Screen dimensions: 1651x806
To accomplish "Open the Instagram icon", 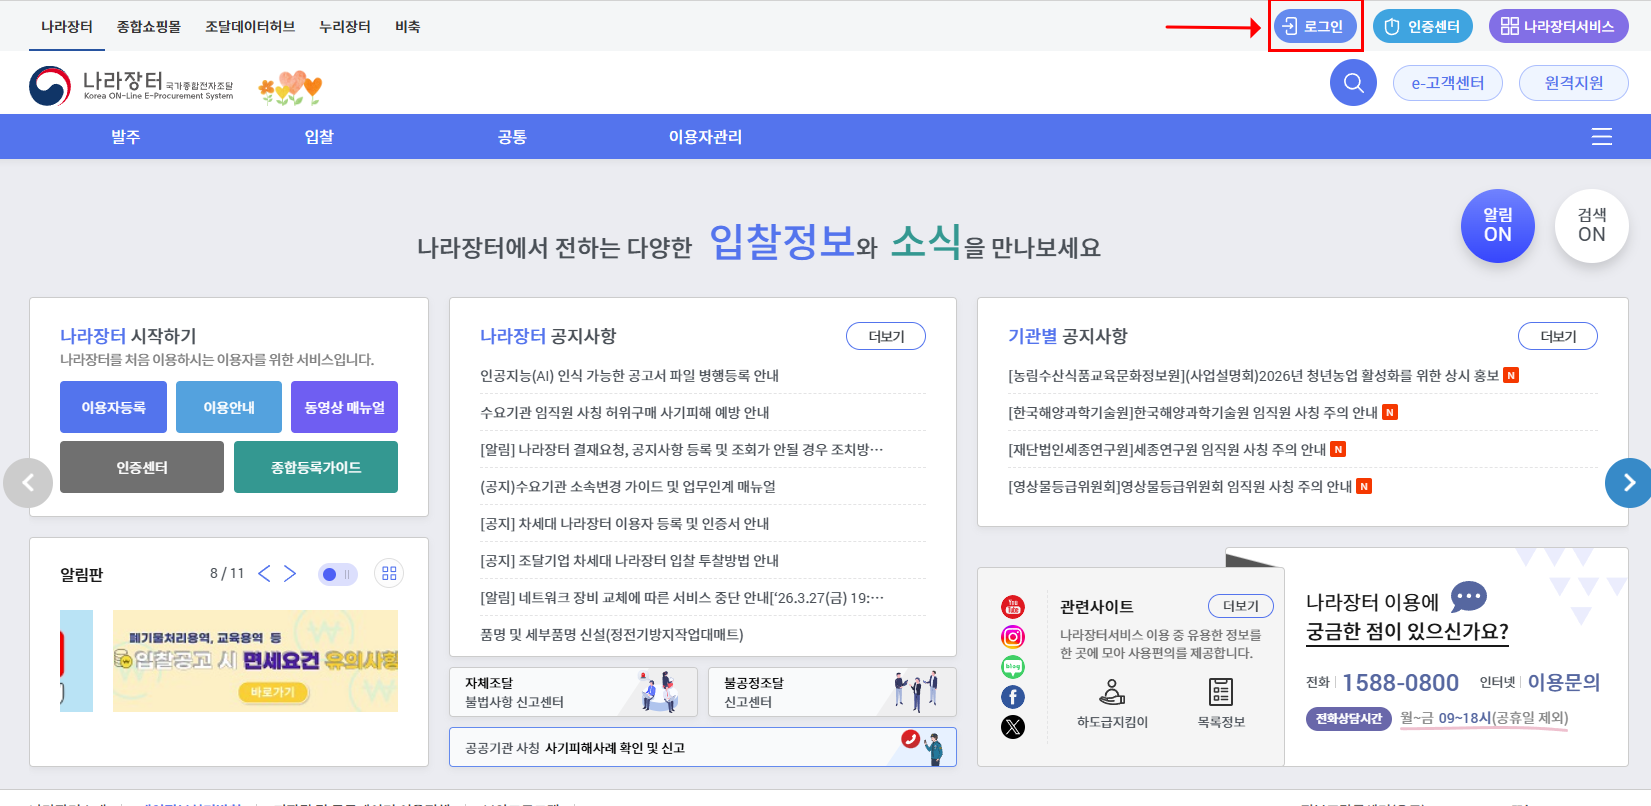I will tap(1013, 637).
